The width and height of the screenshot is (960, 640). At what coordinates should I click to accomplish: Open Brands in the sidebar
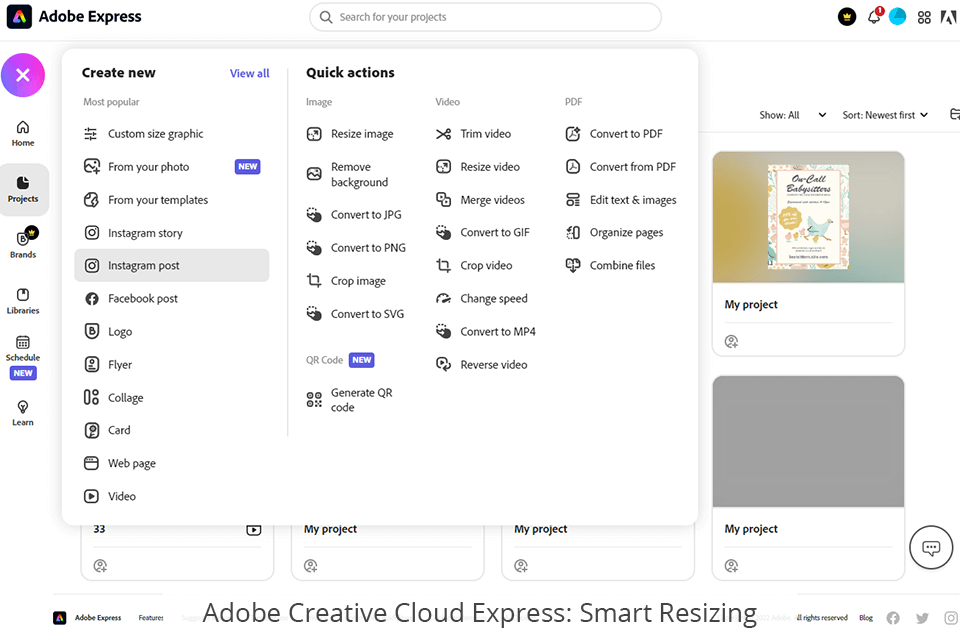pyautogui.click(x=23, y=243)
